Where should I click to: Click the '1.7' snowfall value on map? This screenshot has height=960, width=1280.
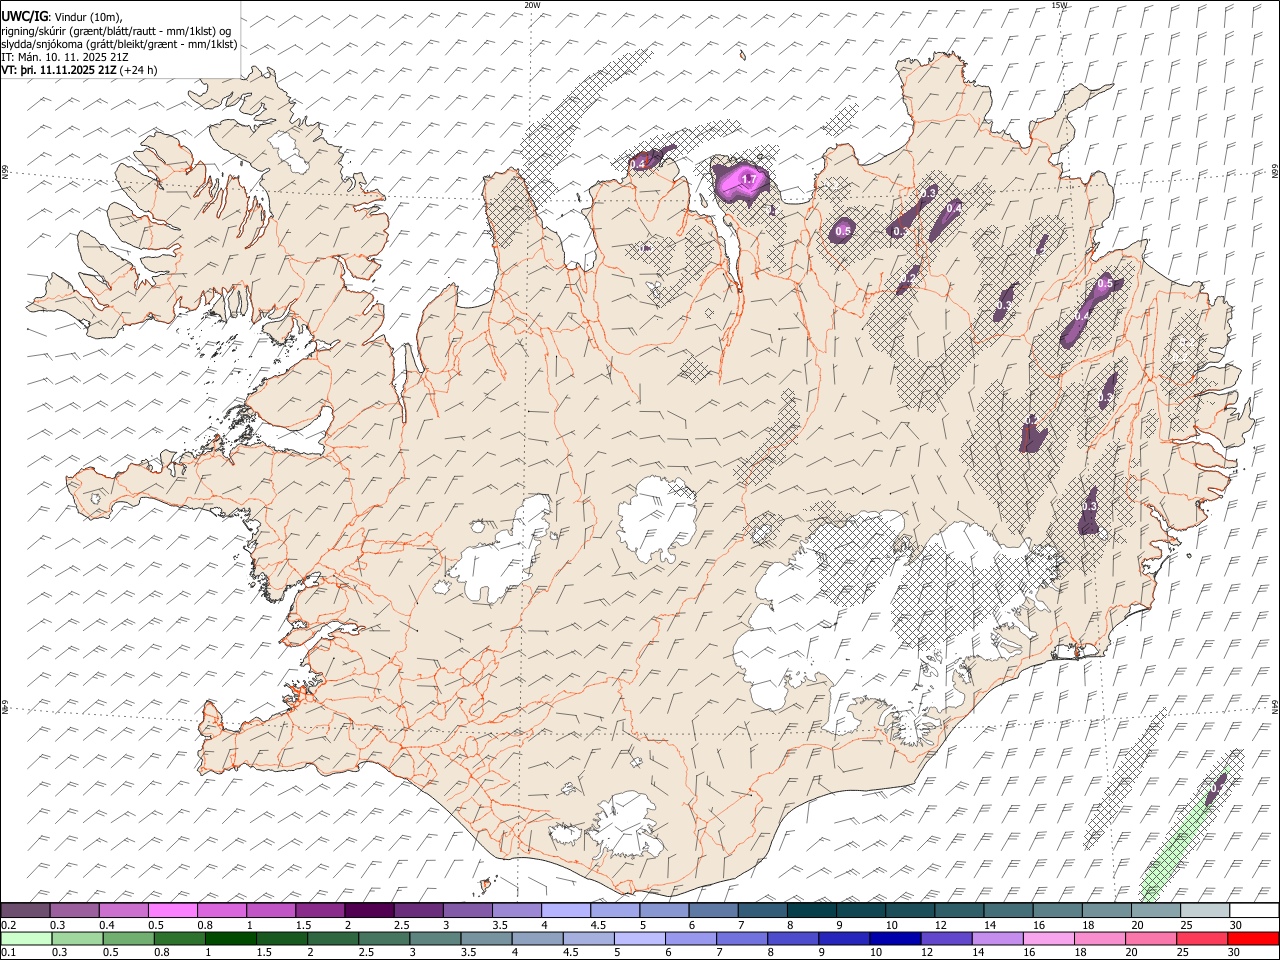[748, 179]
